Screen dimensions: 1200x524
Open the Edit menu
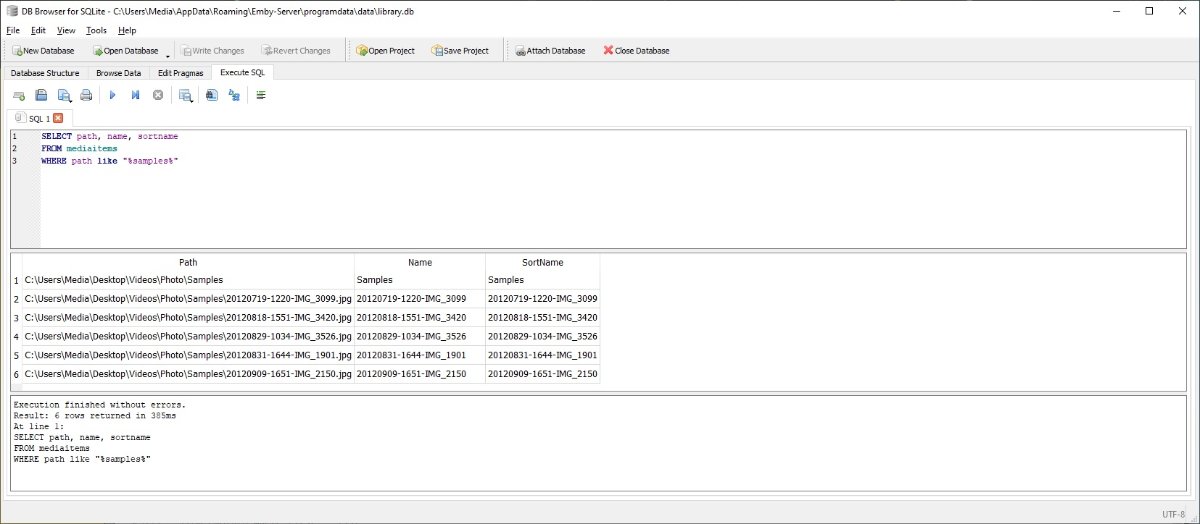coord(37,30)
